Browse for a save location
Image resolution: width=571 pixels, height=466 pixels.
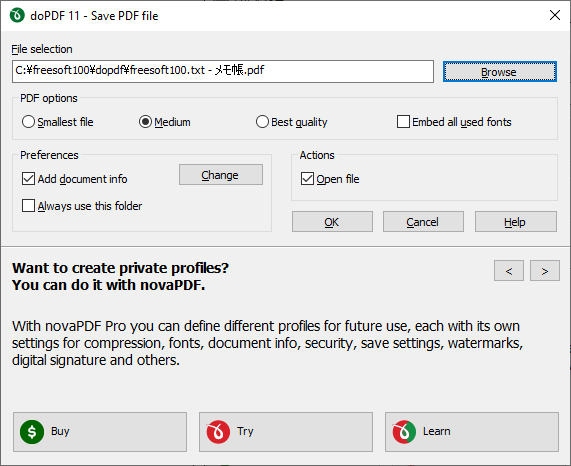click(500, 72)
